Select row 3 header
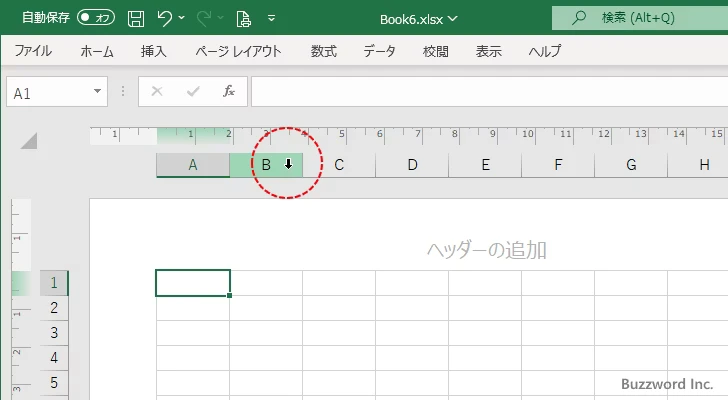728x400 pixels. click(x=54, y=333)
